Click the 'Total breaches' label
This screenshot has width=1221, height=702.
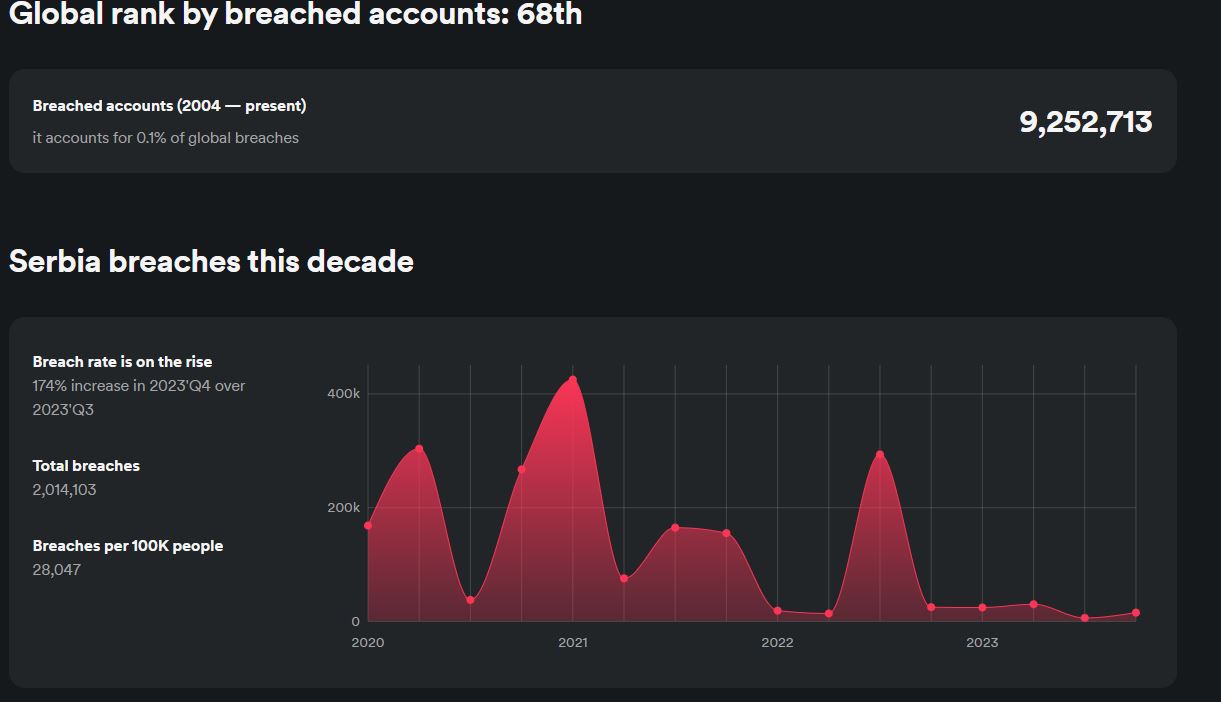(x=86, y=466)
